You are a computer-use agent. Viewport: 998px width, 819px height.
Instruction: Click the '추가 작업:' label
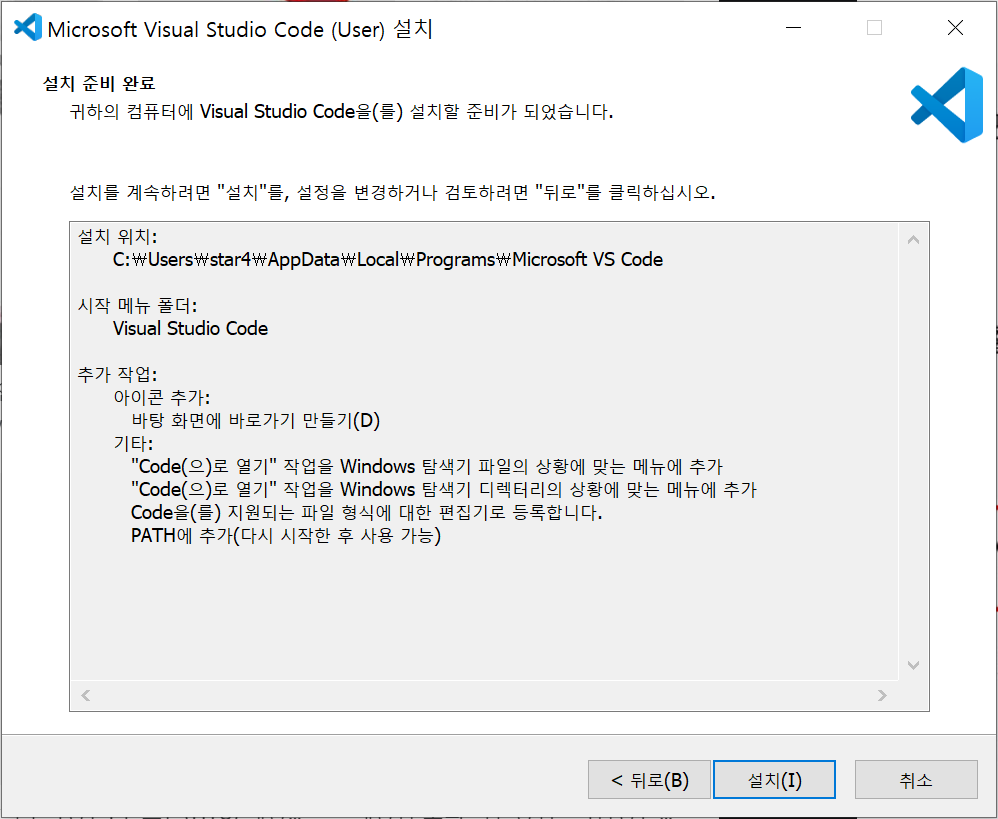pyautogui.click(x=117, y=374)
